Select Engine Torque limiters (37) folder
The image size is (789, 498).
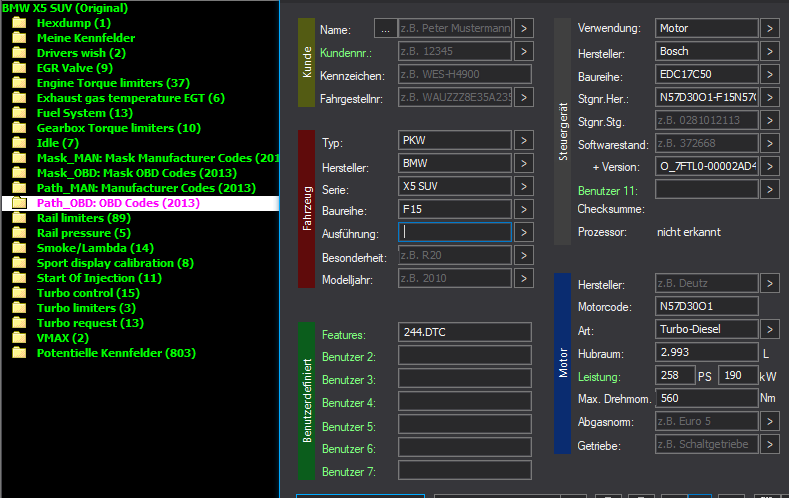(x=113, y=83)
